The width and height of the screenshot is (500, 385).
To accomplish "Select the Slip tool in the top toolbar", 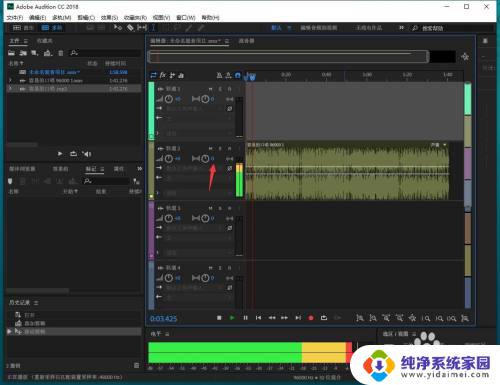I will tap(142, 28).
